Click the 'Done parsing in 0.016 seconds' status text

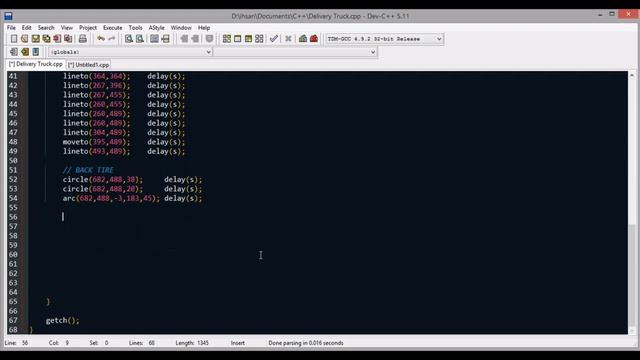(x=306, y=343)
